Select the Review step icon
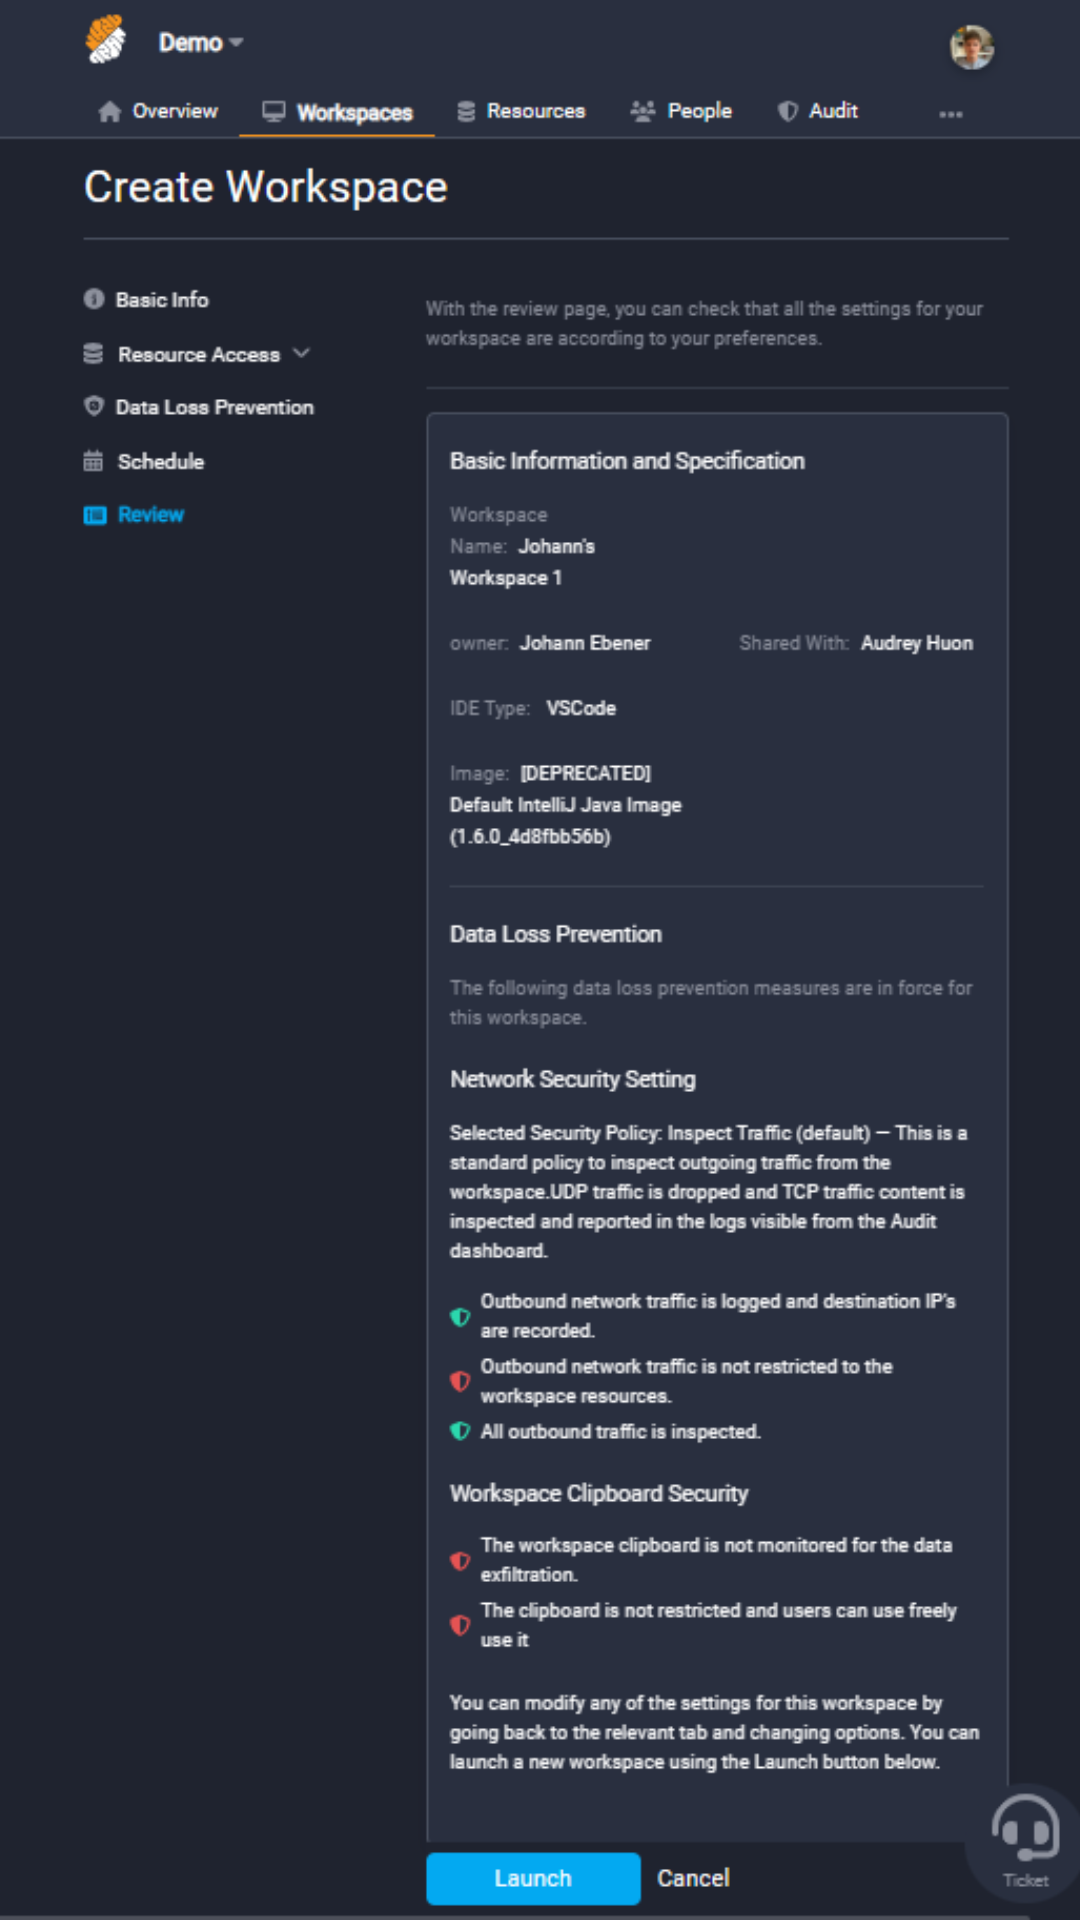The image size is (1080, 1920). (x=95, y=515)
